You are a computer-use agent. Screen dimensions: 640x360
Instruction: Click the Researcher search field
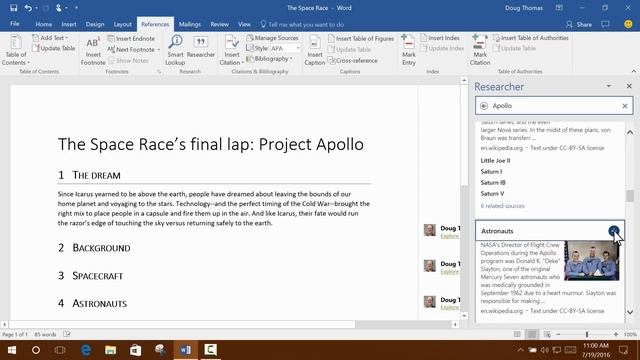coord(554,106)
